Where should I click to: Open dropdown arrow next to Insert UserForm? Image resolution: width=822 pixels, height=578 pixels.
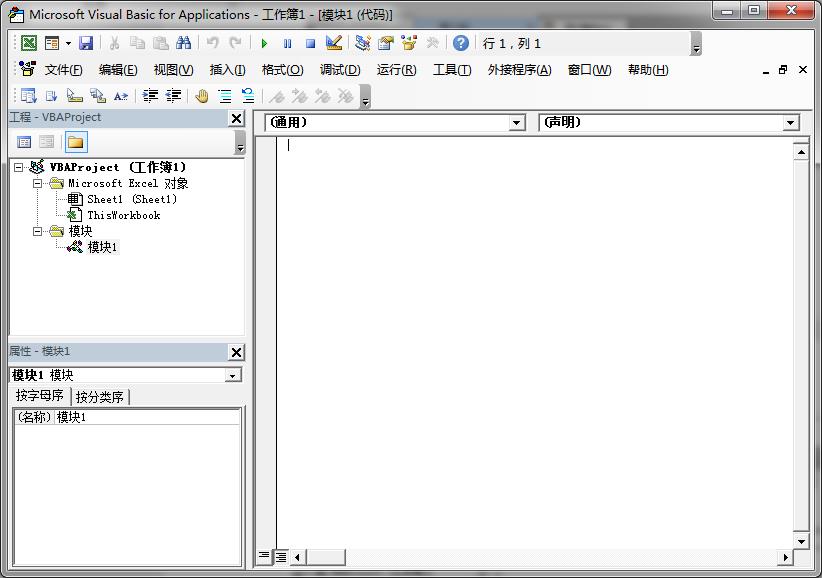coord(68,43)
